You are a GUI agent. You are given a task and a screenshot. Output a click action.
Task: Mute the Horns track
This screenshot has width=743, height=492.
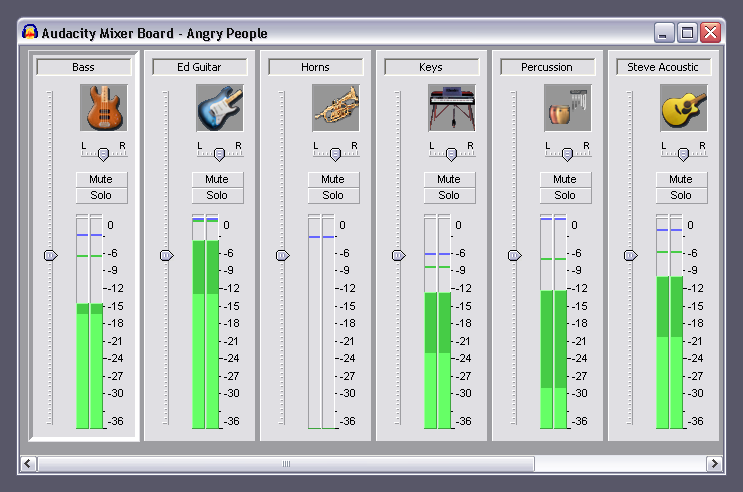pos(334,179)
